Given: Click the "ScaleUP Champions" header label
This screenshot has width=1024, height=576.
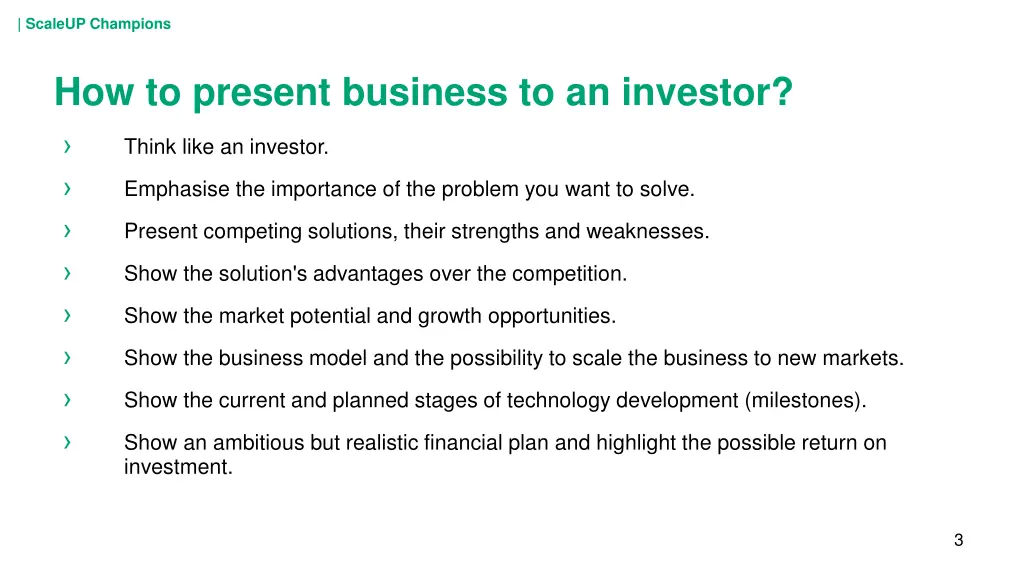Looking at the screenshot, I should pos(98,24).
